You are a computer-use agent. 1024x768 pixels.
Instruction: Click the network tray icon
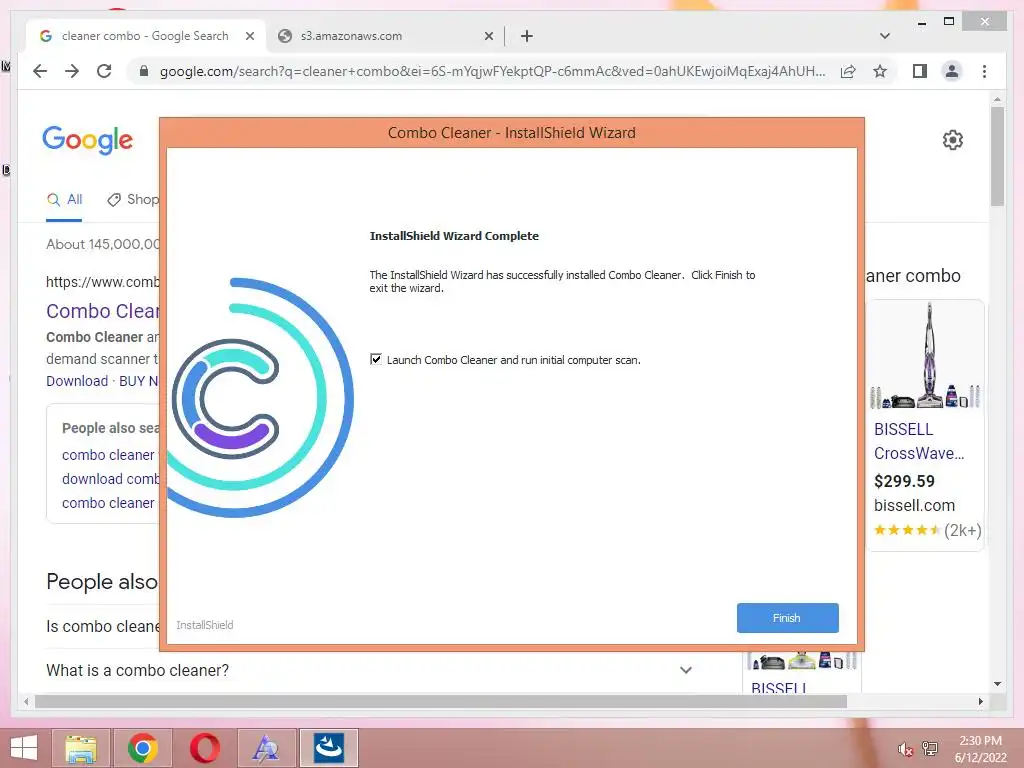930,749
